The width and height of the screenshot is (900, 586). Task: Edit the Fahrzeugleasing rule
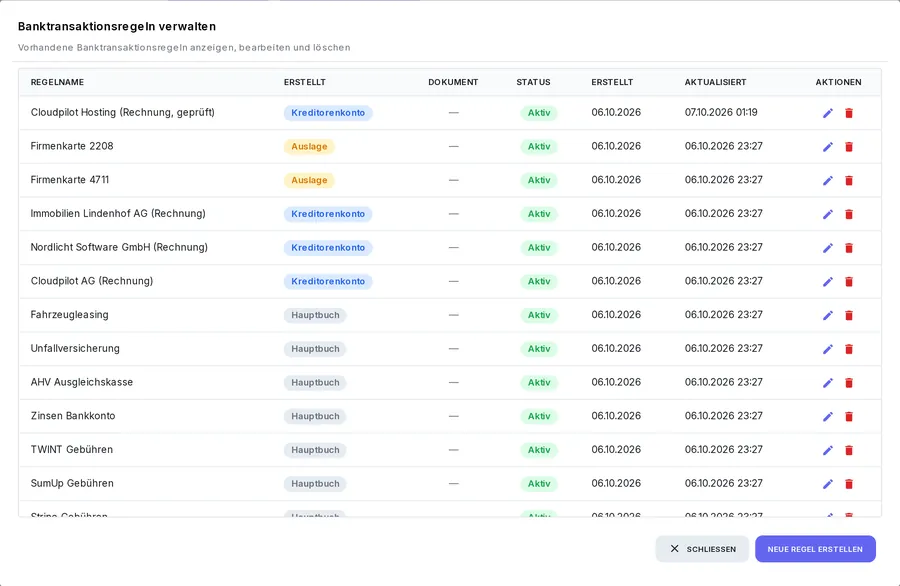[828, 315]
